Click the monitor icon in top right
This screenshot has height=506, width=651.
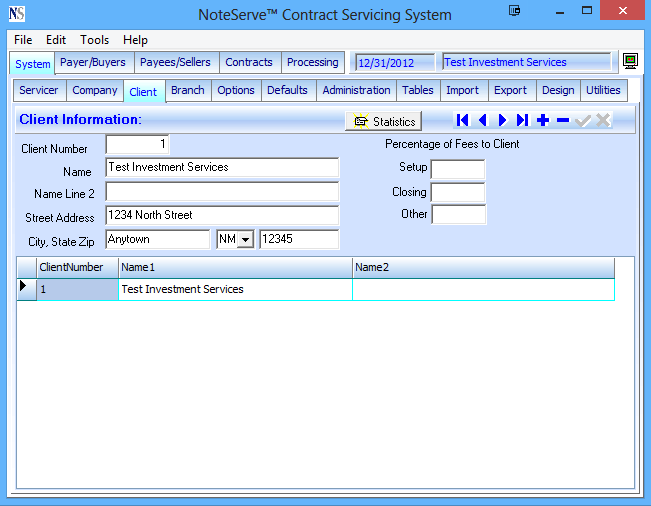tap(630, 62)
